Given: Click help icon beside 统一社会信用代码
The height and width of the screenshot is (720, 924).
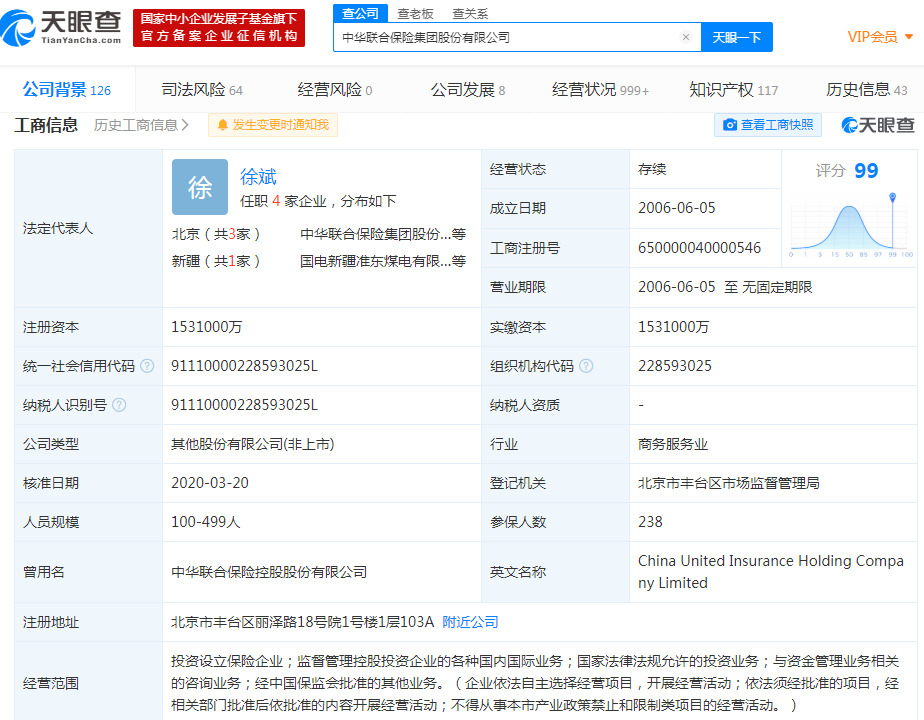Looking at the screenshot, I should click(x=147, y=366).
